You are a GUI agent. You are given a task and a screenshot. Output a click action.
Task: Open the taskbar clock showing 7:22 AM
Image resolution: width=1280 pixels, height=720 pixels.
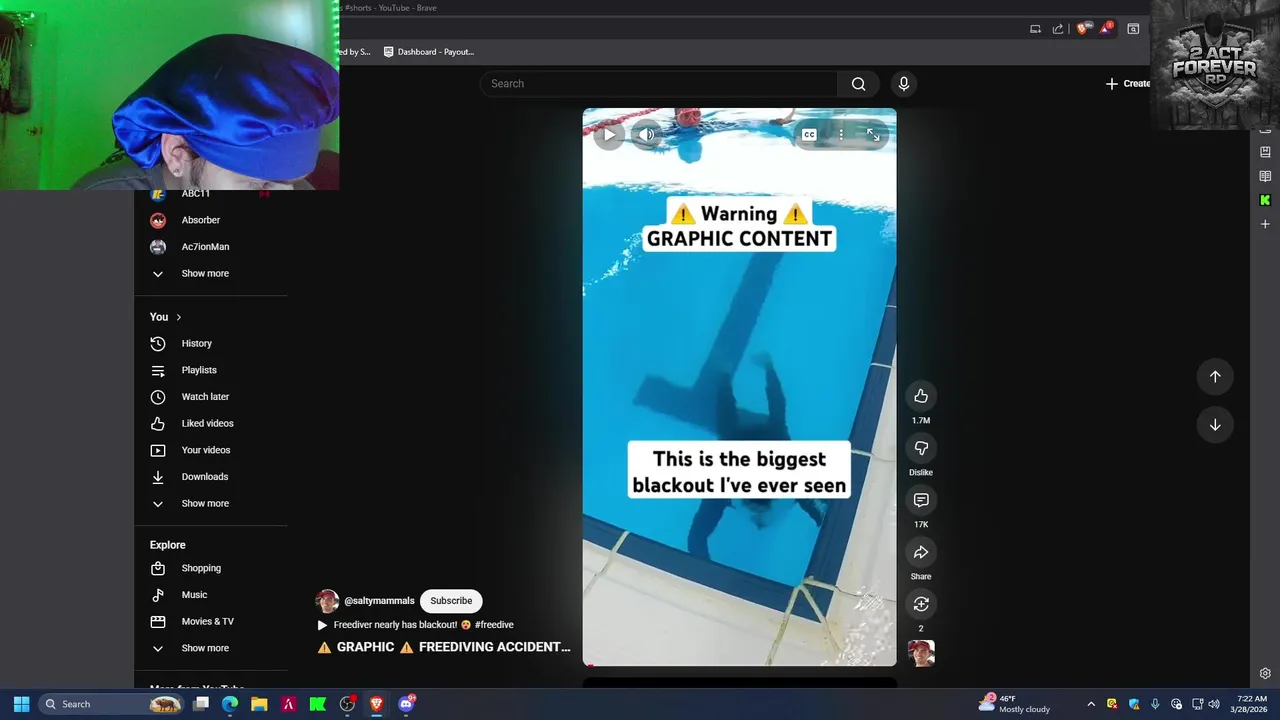pyautogui.click(x=1251, y=704)
